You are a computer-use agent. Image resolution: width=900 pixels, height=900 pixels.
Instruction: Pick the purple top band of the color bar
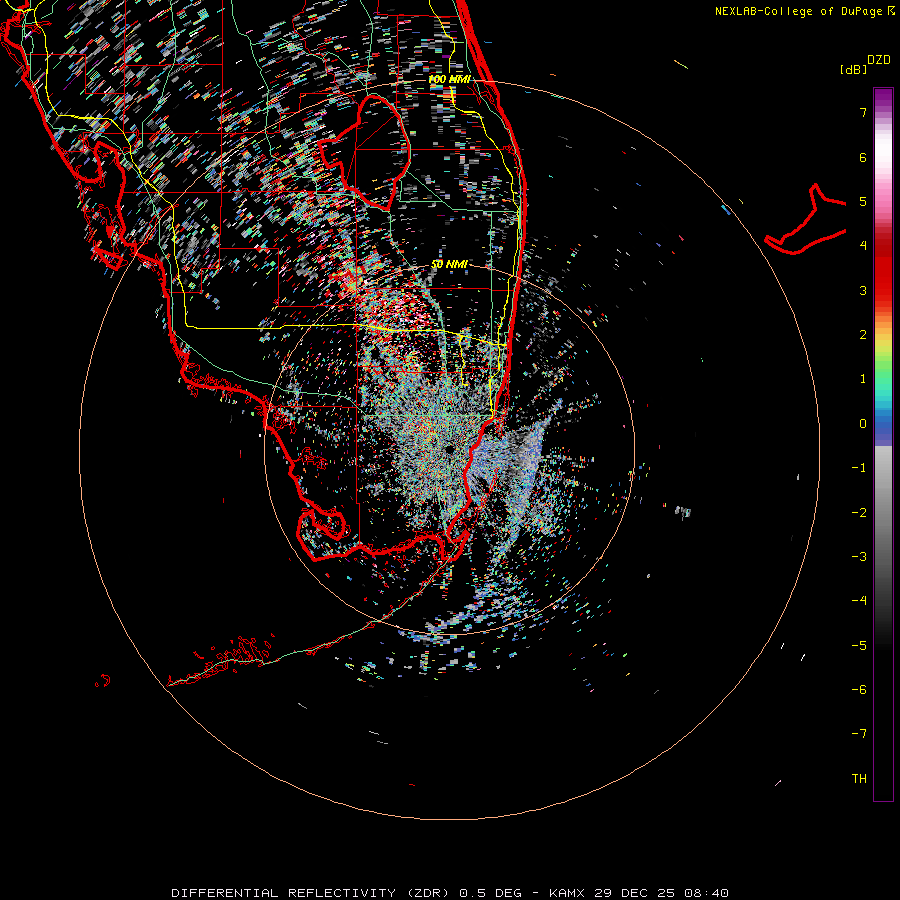[x=883, y=98]
